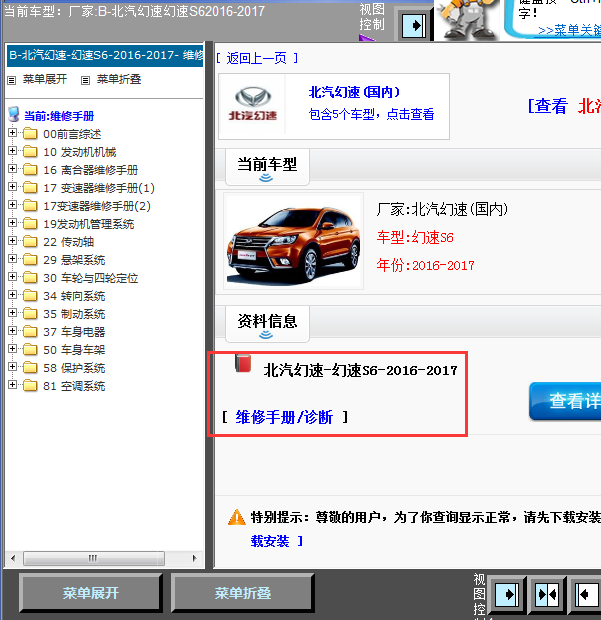Viewport: 601px width, 620px height.
Task: Click the 载安装 download link
Action: coord(270,541)
